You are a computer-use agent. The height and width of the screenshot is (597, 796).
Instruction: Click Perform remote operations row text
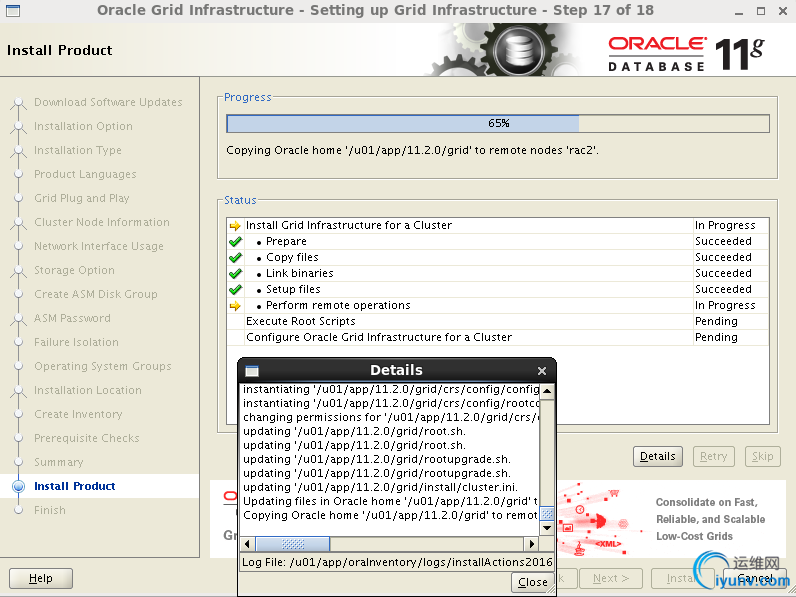point(338,305)
